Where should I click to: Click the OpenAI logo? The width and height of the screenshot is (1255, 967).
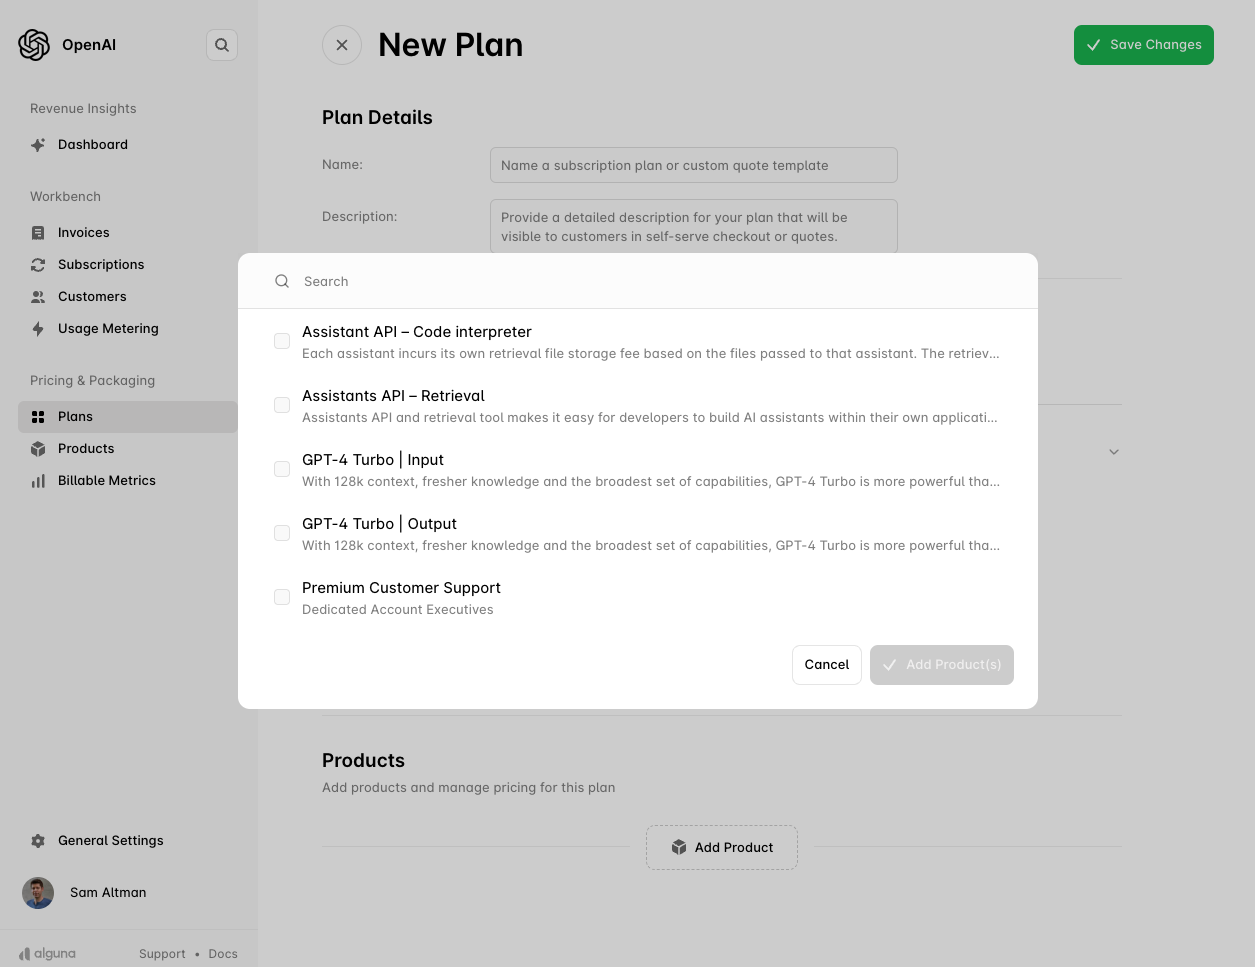click(34, 44)
